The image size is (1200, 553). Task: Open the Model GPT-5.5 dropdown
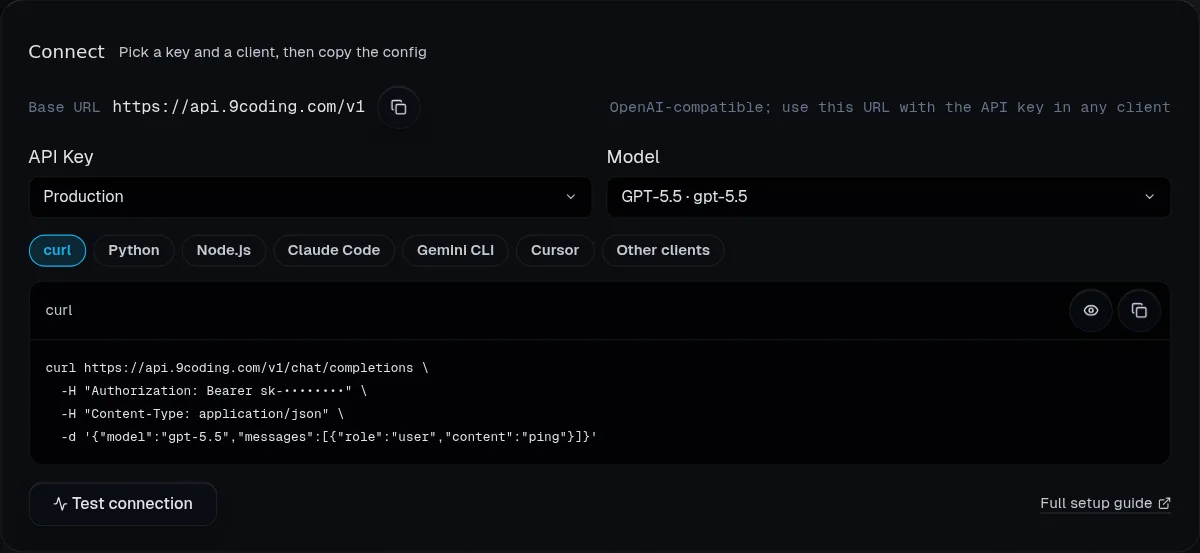(x=888, y=197)
